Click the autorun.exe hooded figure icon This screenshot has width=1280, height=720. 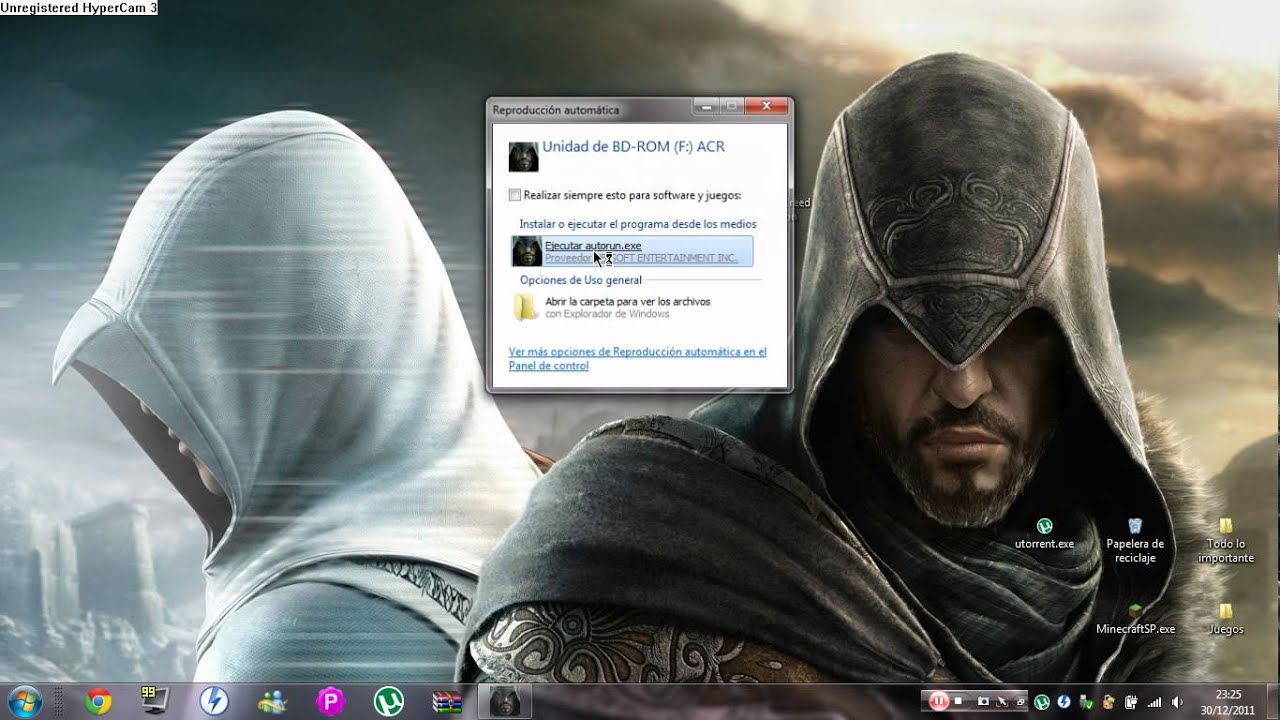coord(526,251)
